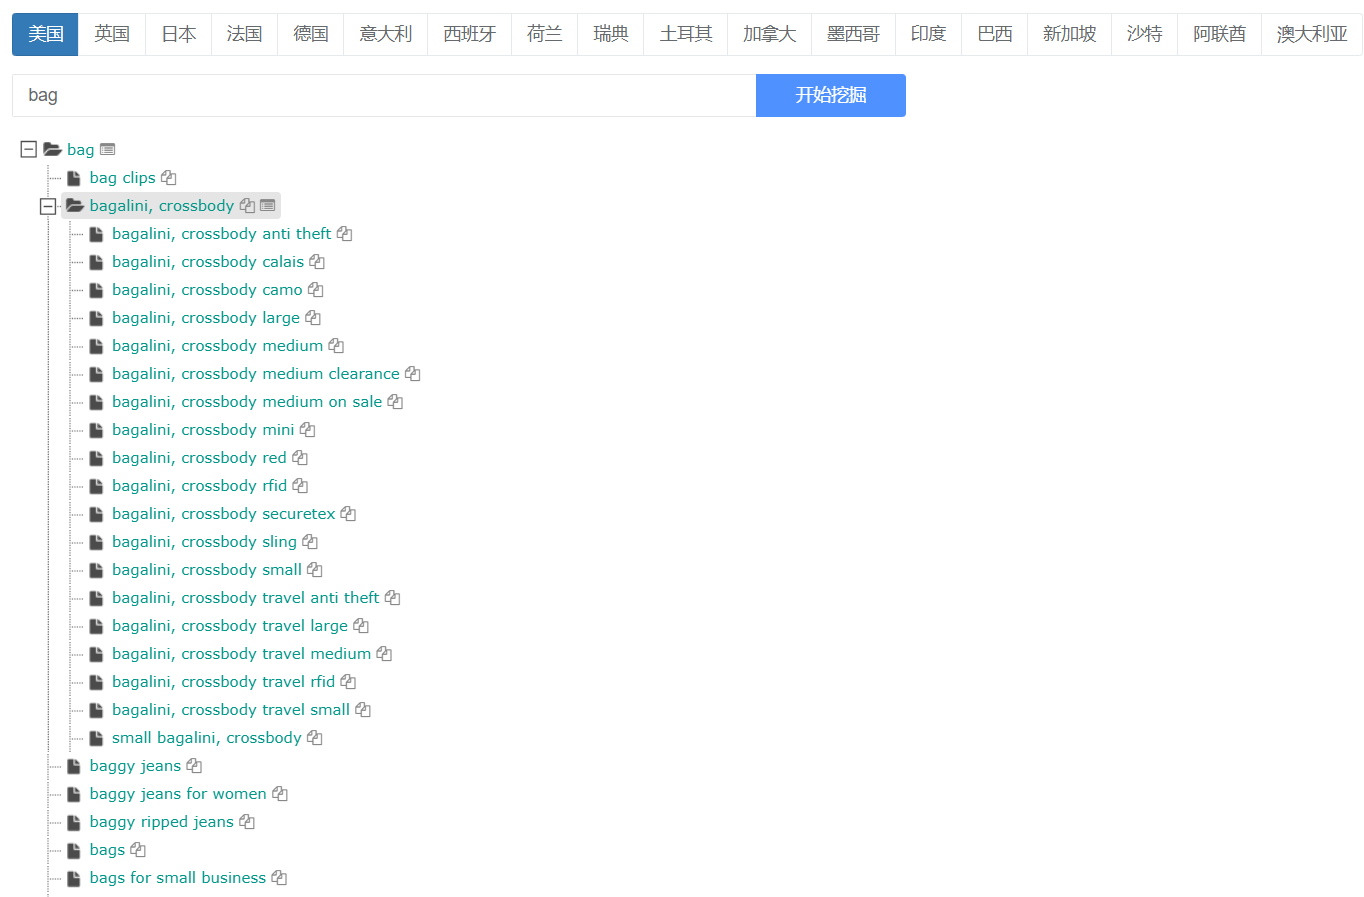The height and width of the screenshot is (897, 1364).
Task: Copy icon beside 'bagalini, crossbody securetex'
Action: tap(348, 514)
